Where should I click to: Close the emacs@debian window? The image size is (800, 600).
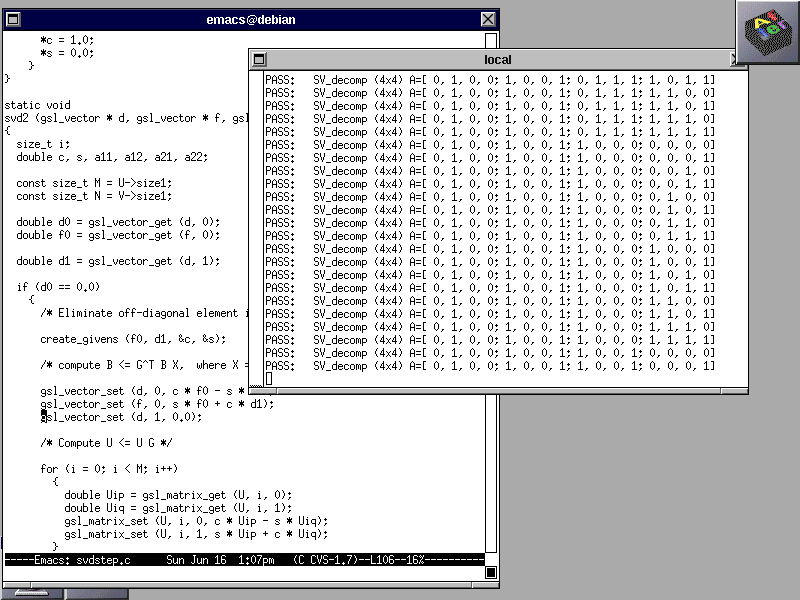(x=488, y=20)
